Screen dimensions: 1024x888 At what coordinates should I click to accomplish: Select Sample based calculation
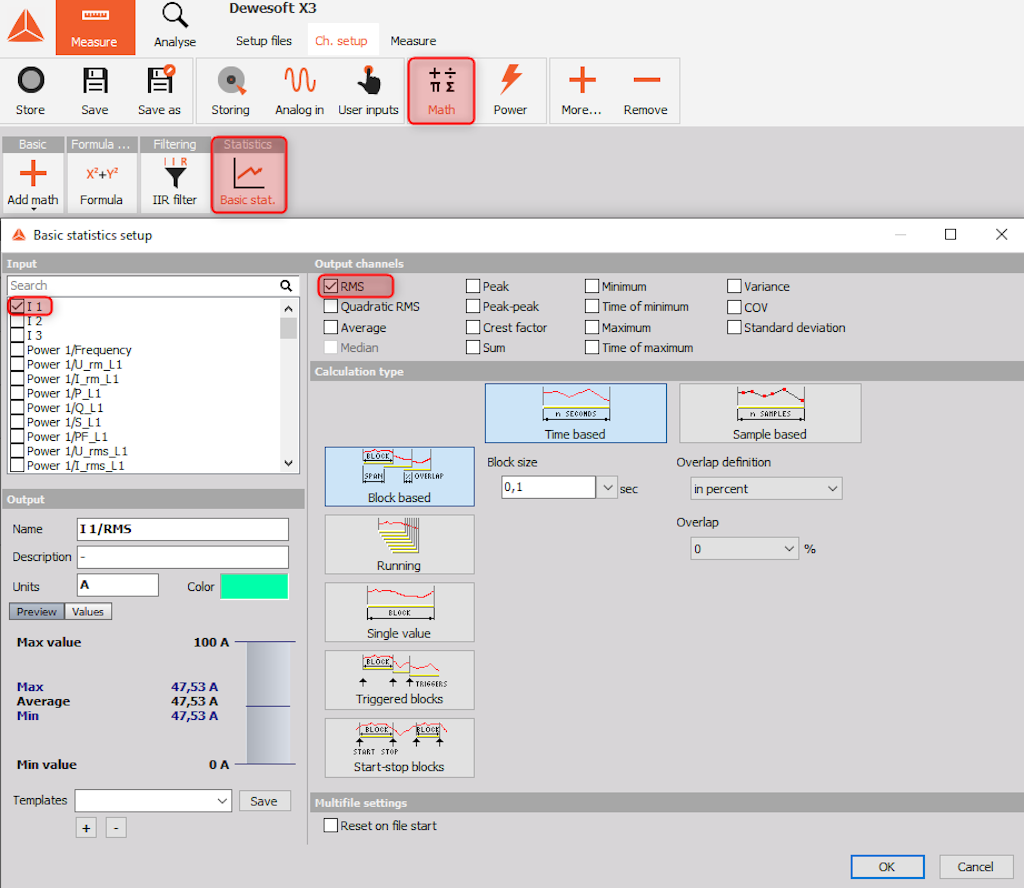click(x=770, y=413)
